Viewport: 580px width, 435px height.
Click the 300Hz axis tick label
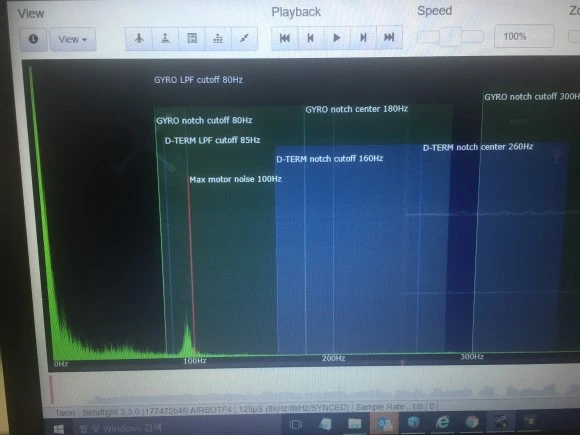click(x=472, y=357)
